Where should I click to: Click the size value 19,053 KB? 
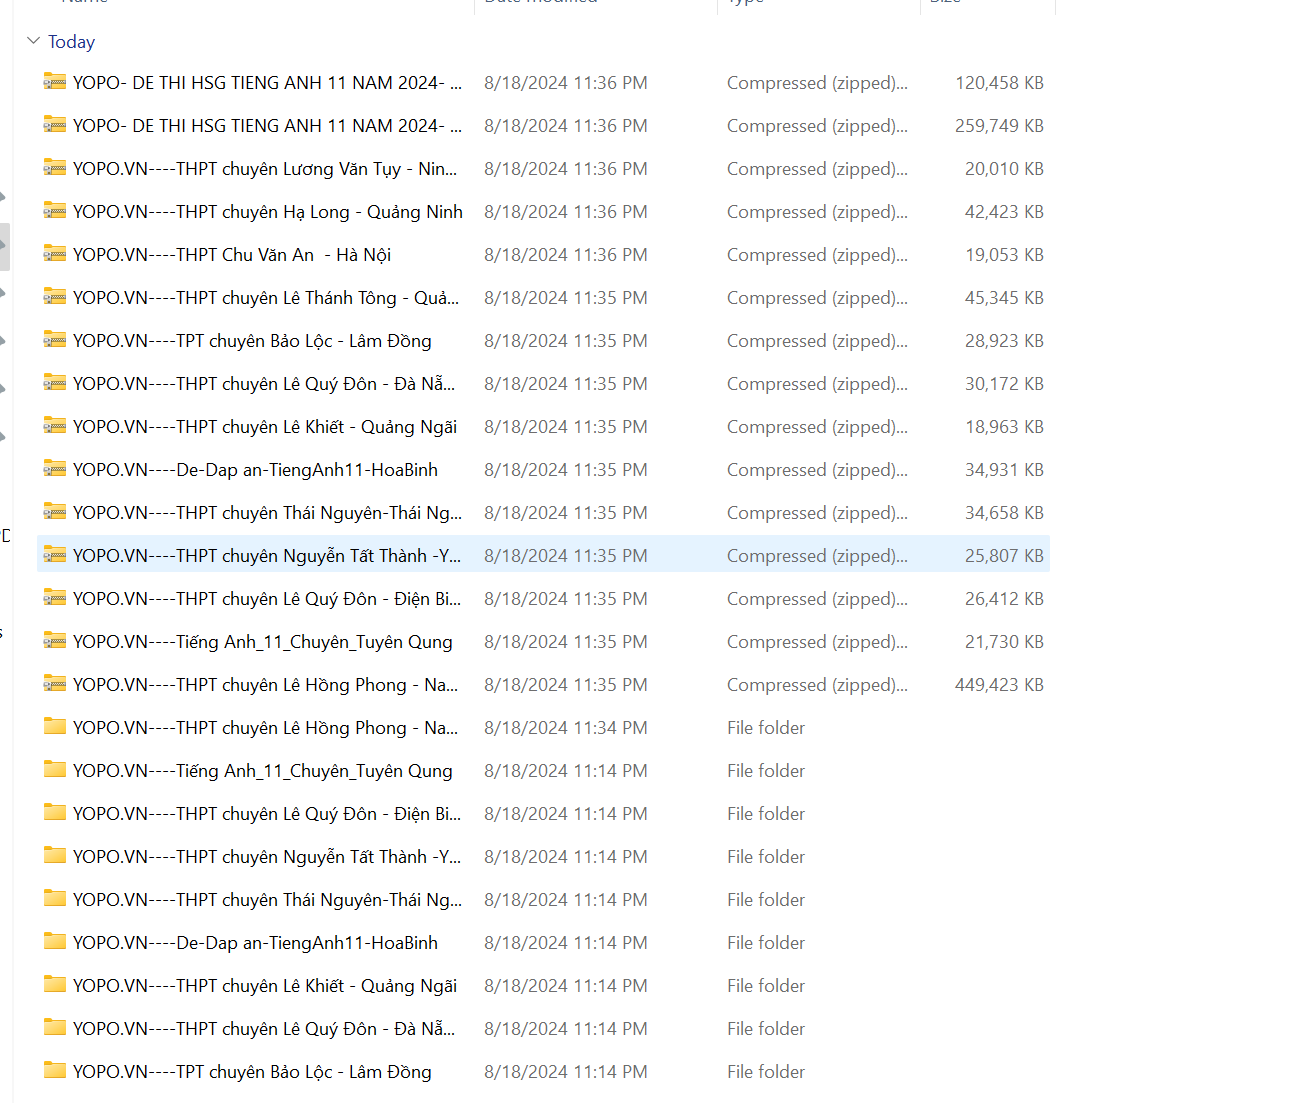(x=1004, y=255)
